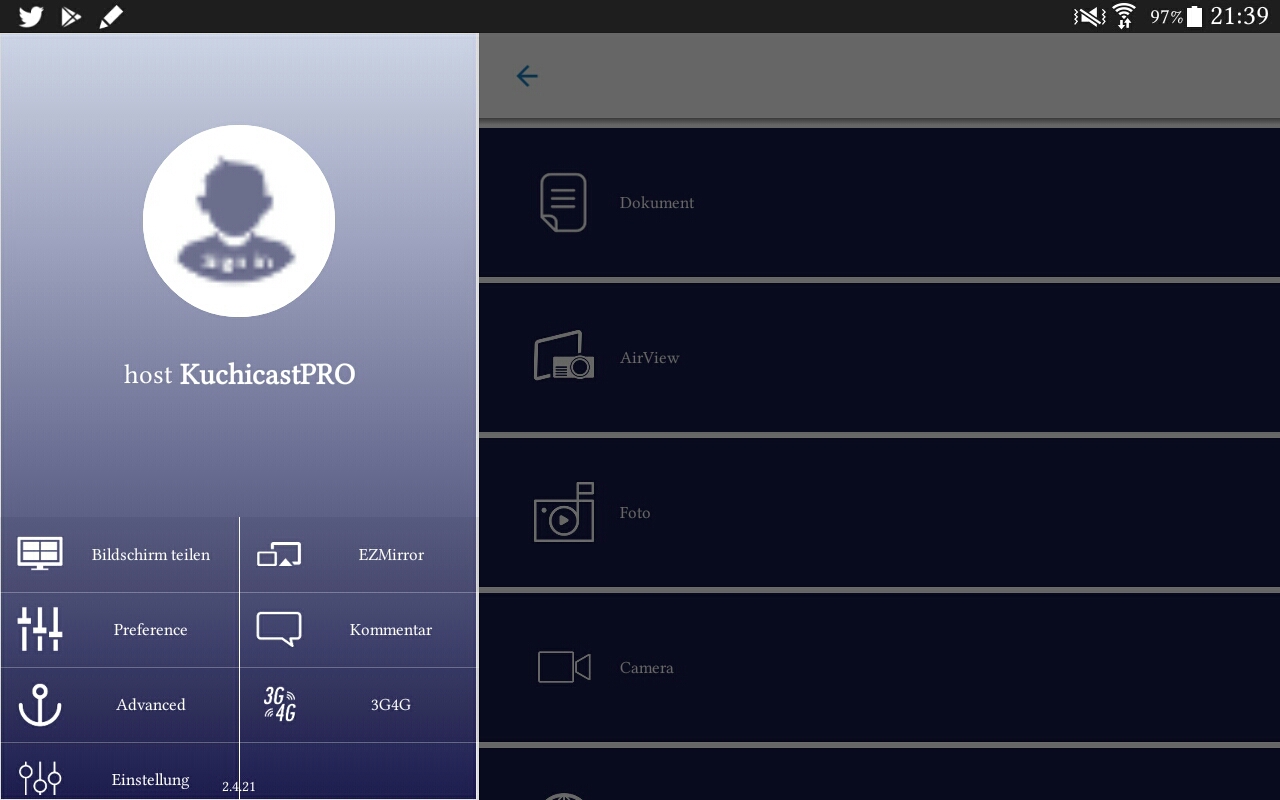1280x800 pixels.
Task: Tap the 21:39 clock
Action: click(1240, 16)
